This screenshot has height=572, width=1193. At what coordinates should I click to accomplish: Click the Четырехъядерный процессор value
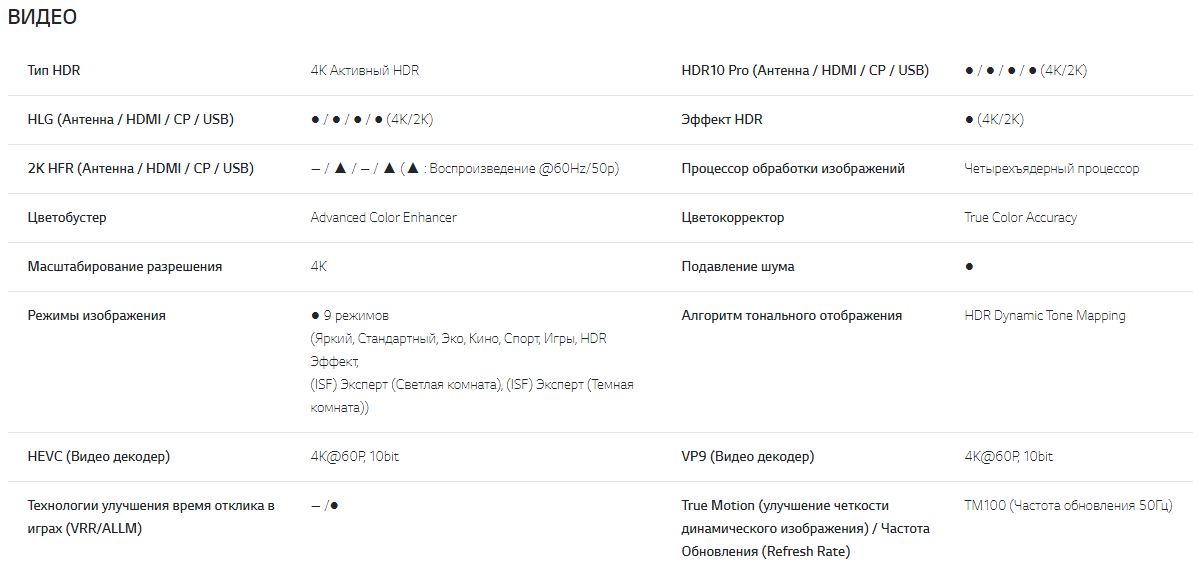tap(1051, 169)
